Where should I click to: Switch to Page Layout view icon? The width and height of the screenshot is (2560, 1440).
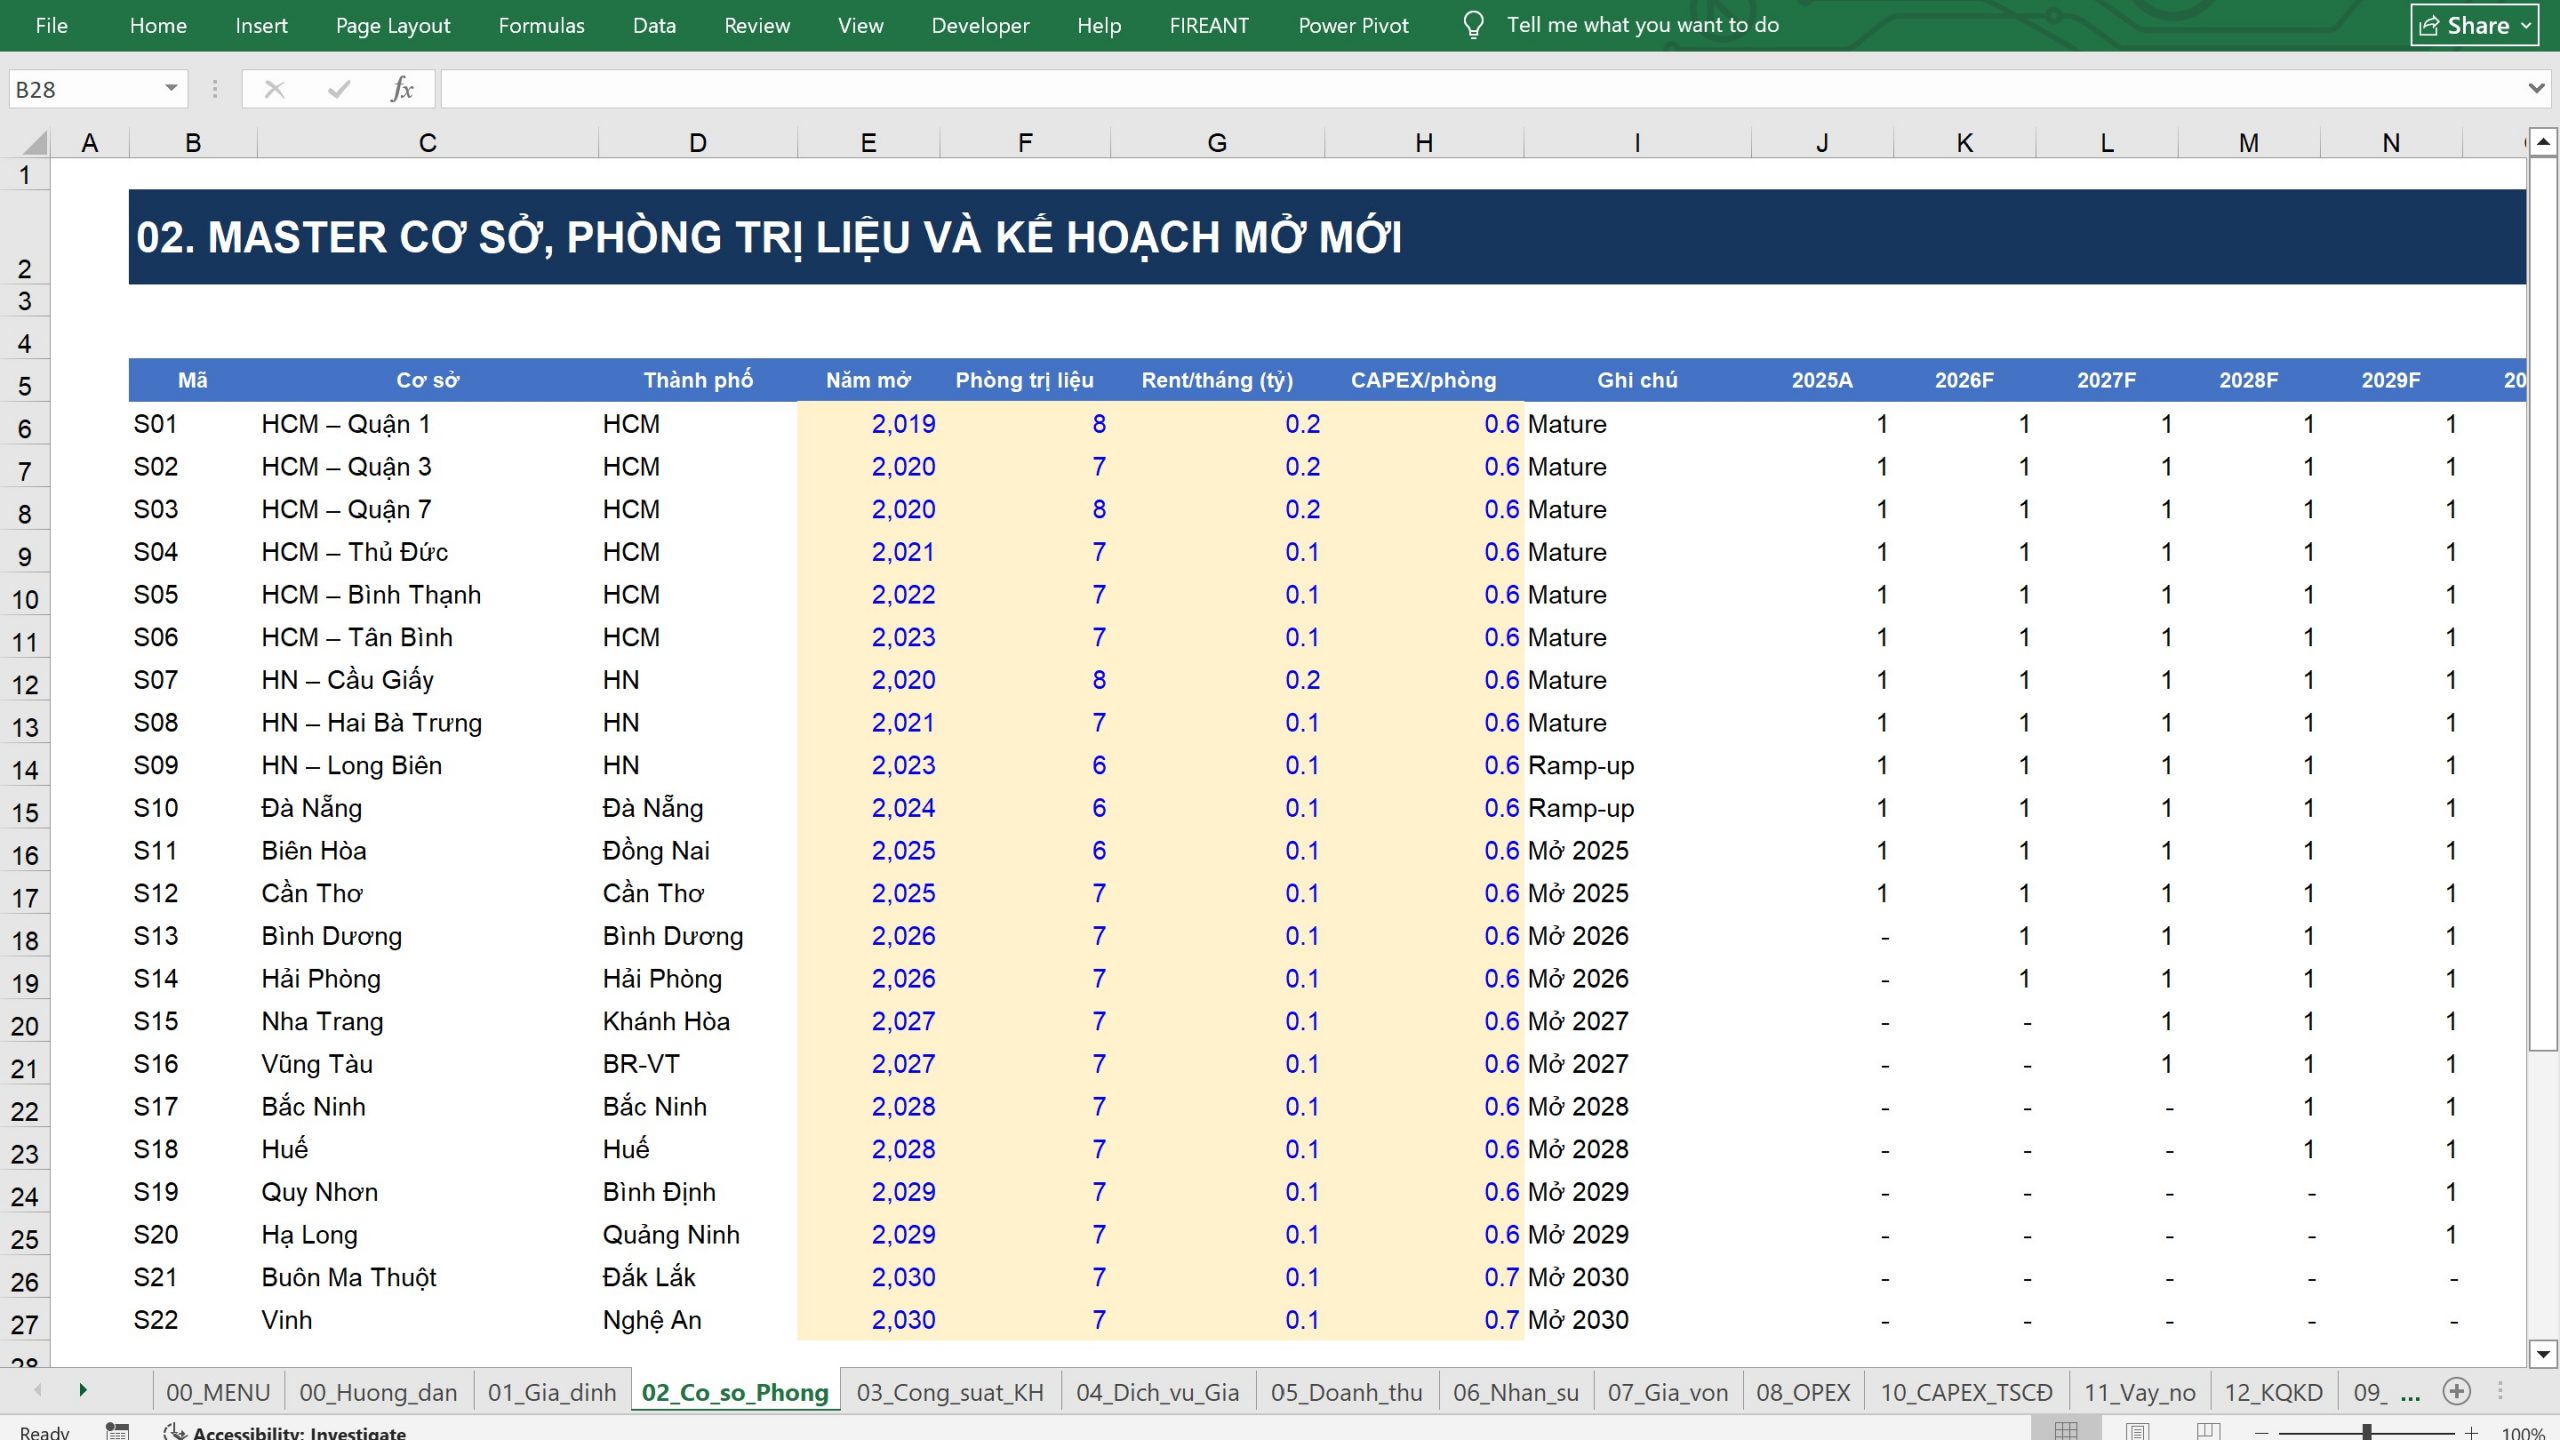pos(2137,1432)
